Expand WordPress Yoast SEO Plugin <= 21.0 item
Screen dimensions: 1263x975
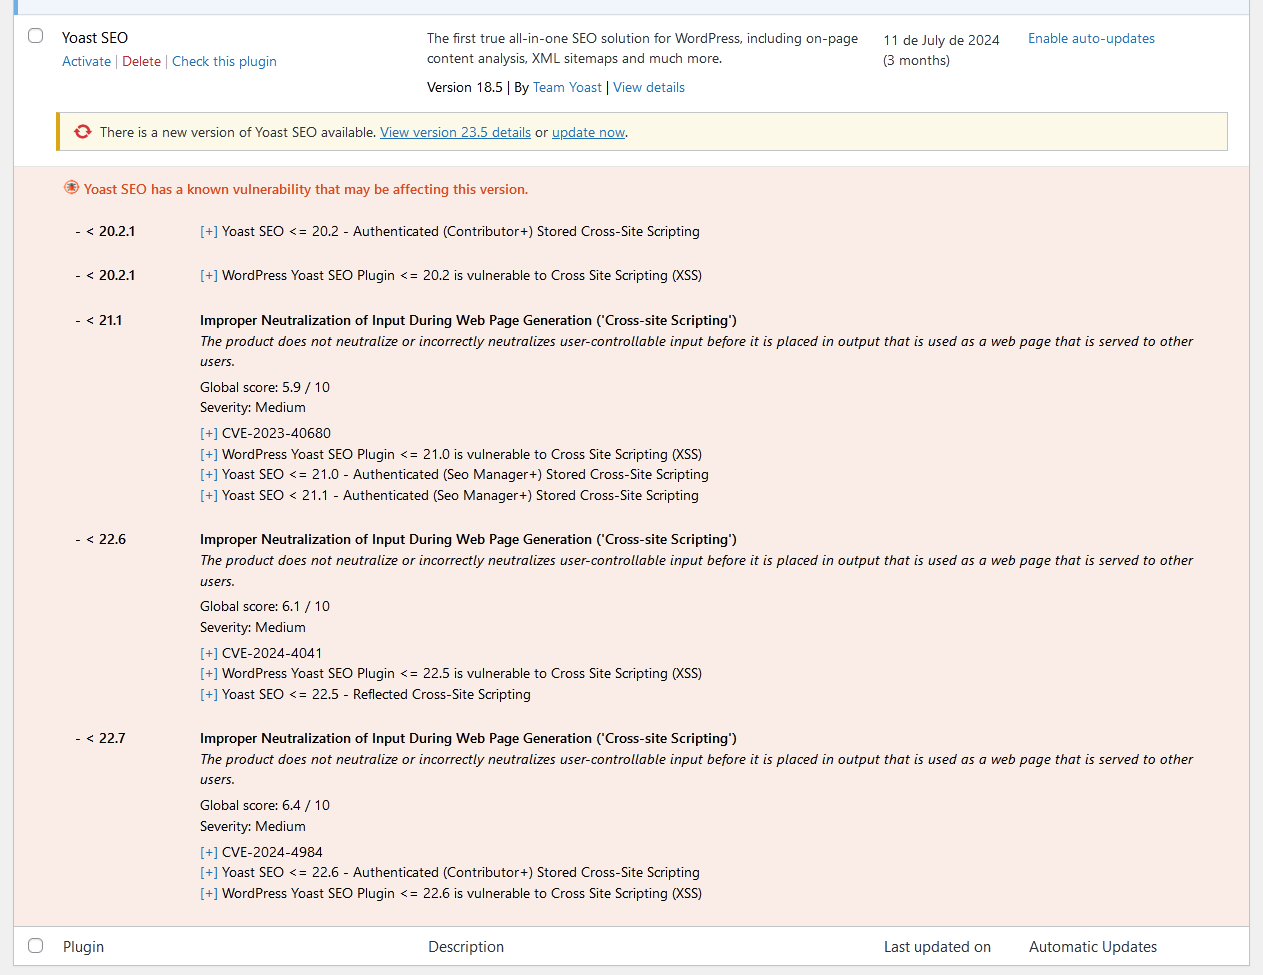(209, 455)
